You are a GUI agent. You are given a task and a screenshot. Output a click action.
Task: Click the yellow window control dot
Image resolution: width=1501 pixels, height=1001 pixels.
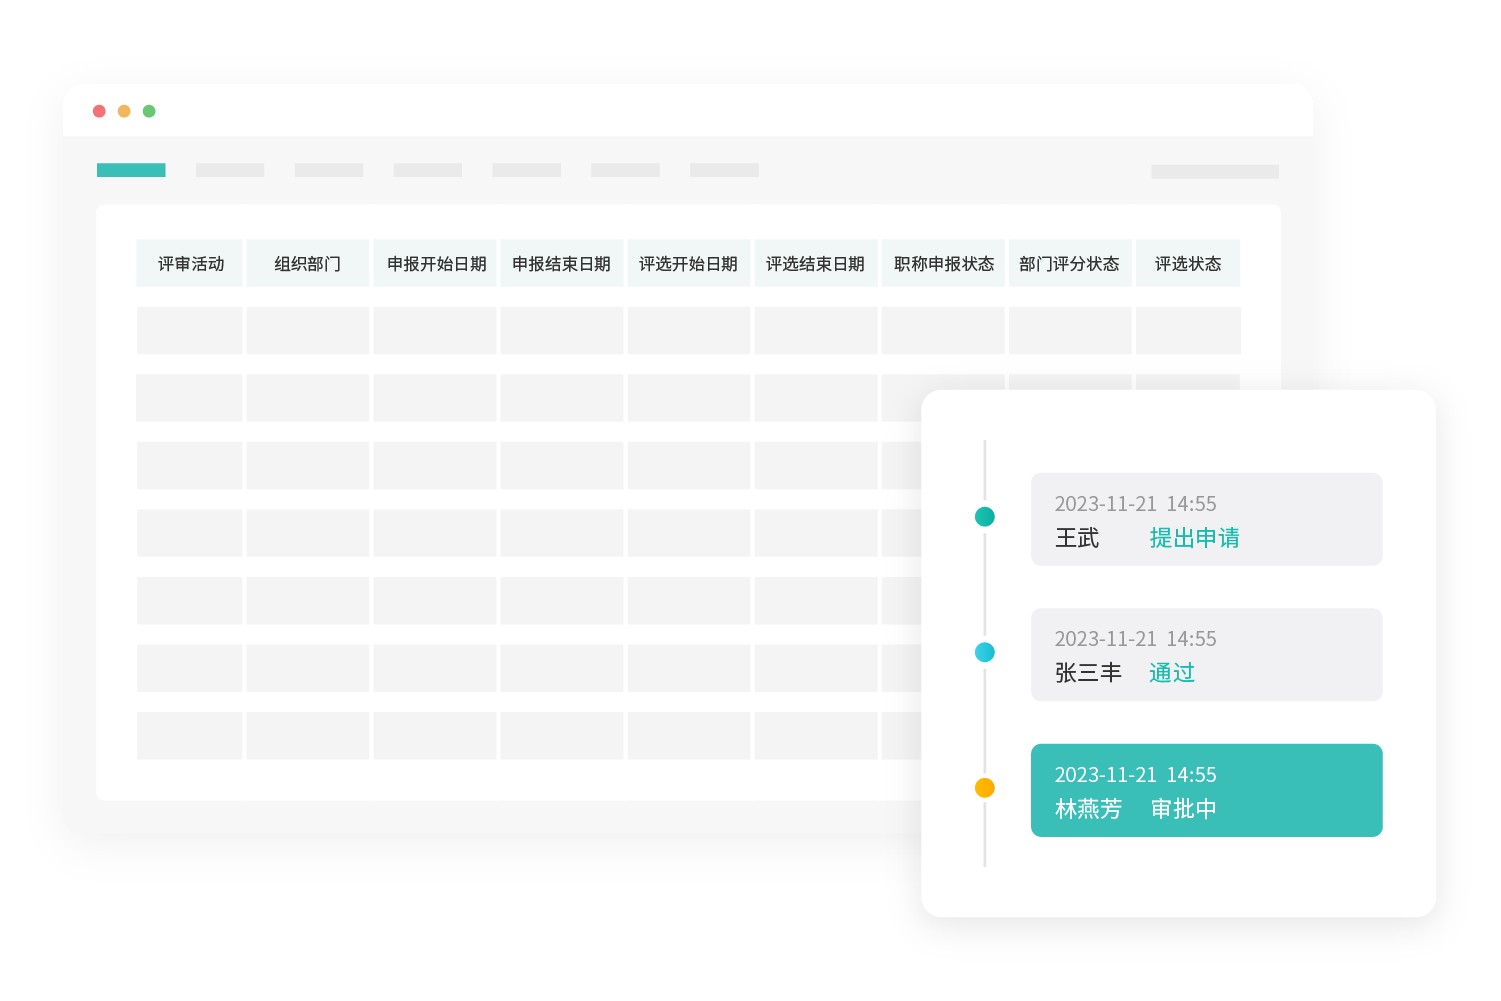tap(124, 111)
